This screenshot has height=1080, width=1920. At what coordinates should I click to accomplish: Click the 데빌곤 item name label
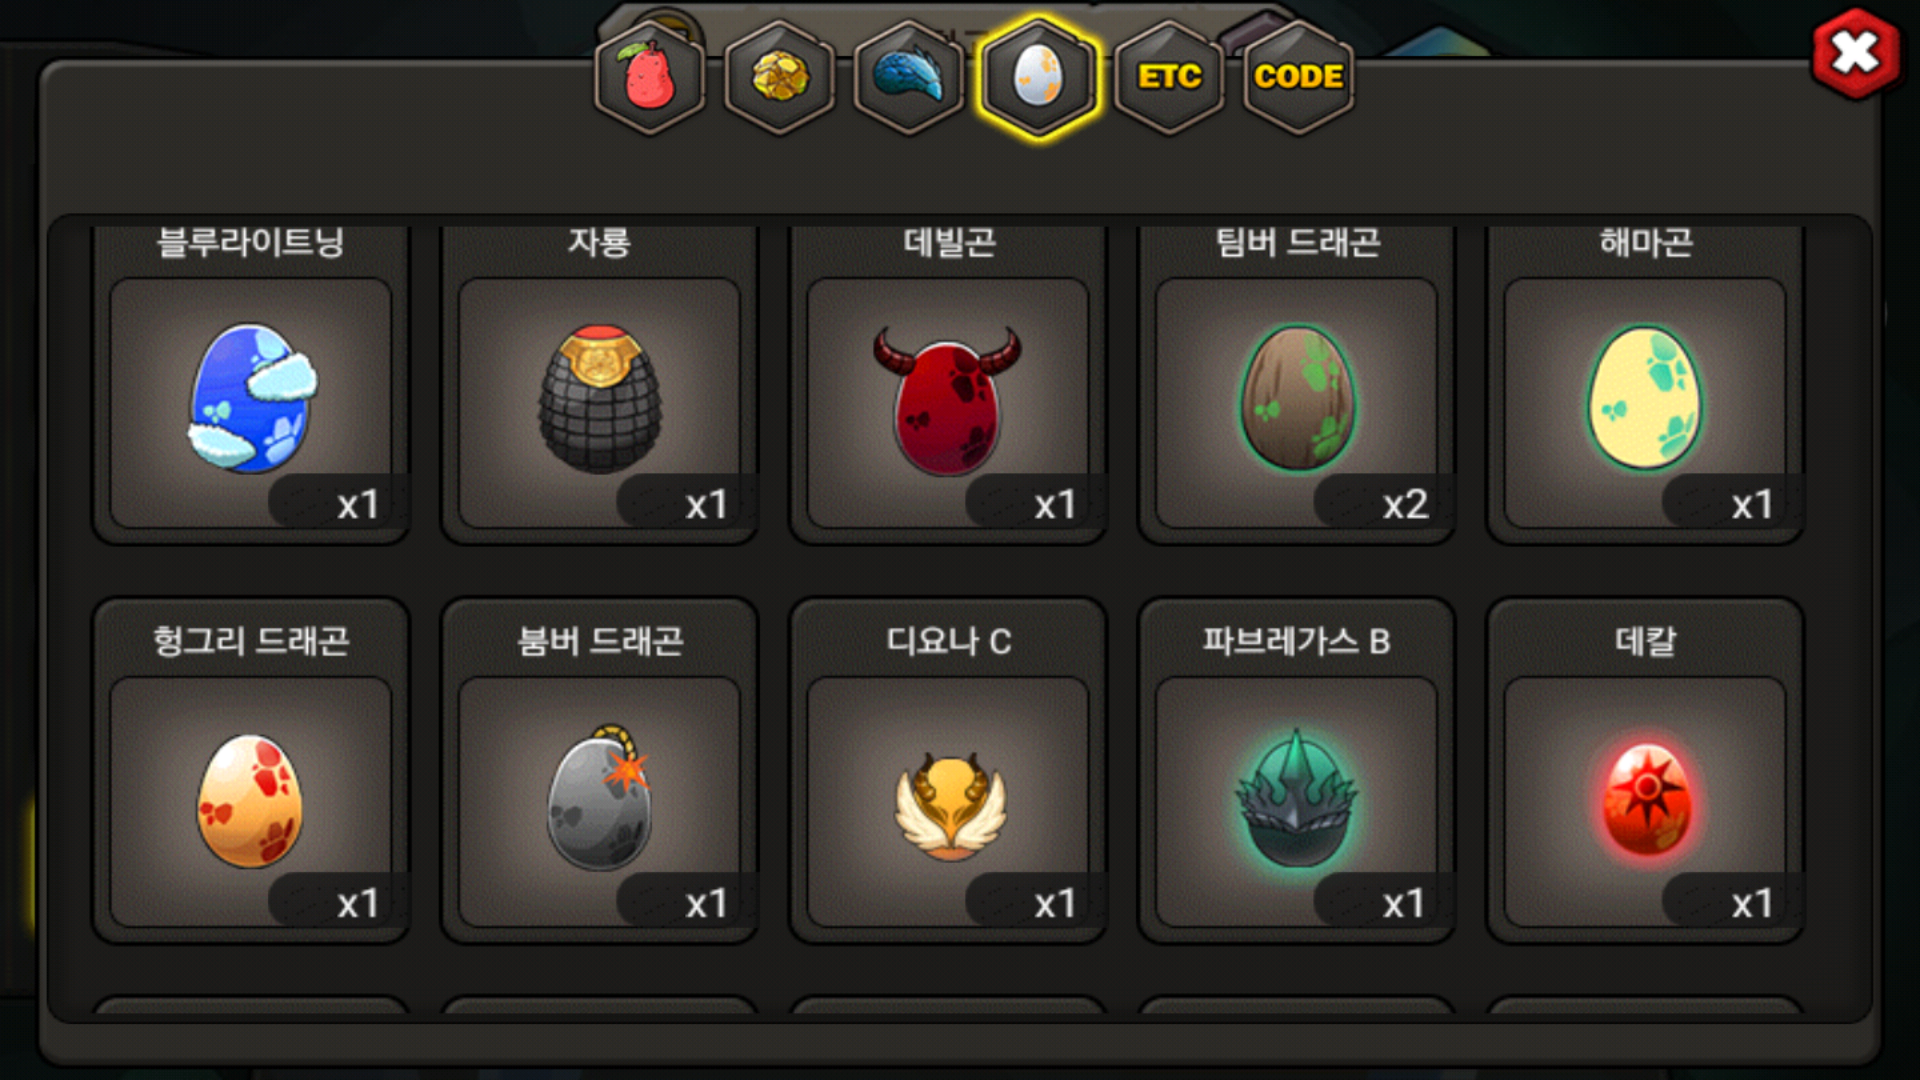[949, 243]
